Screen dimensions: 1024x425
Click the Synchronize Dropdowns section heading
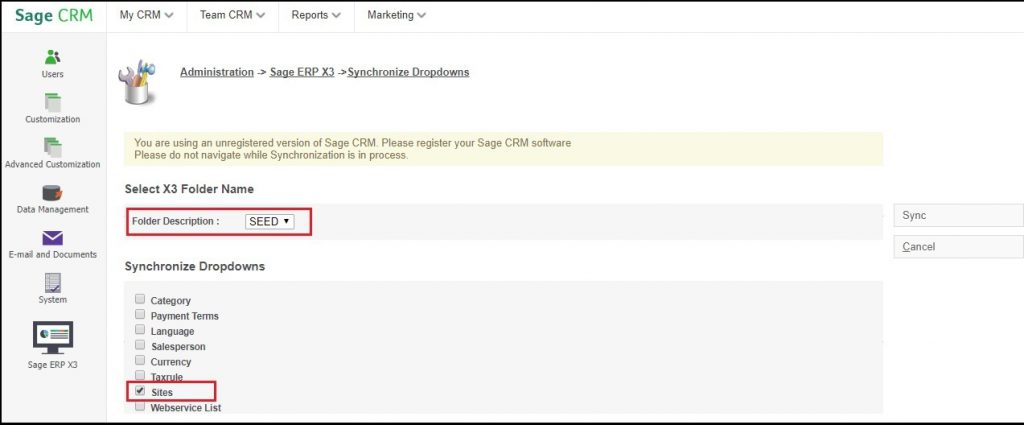tap(195, 267)
